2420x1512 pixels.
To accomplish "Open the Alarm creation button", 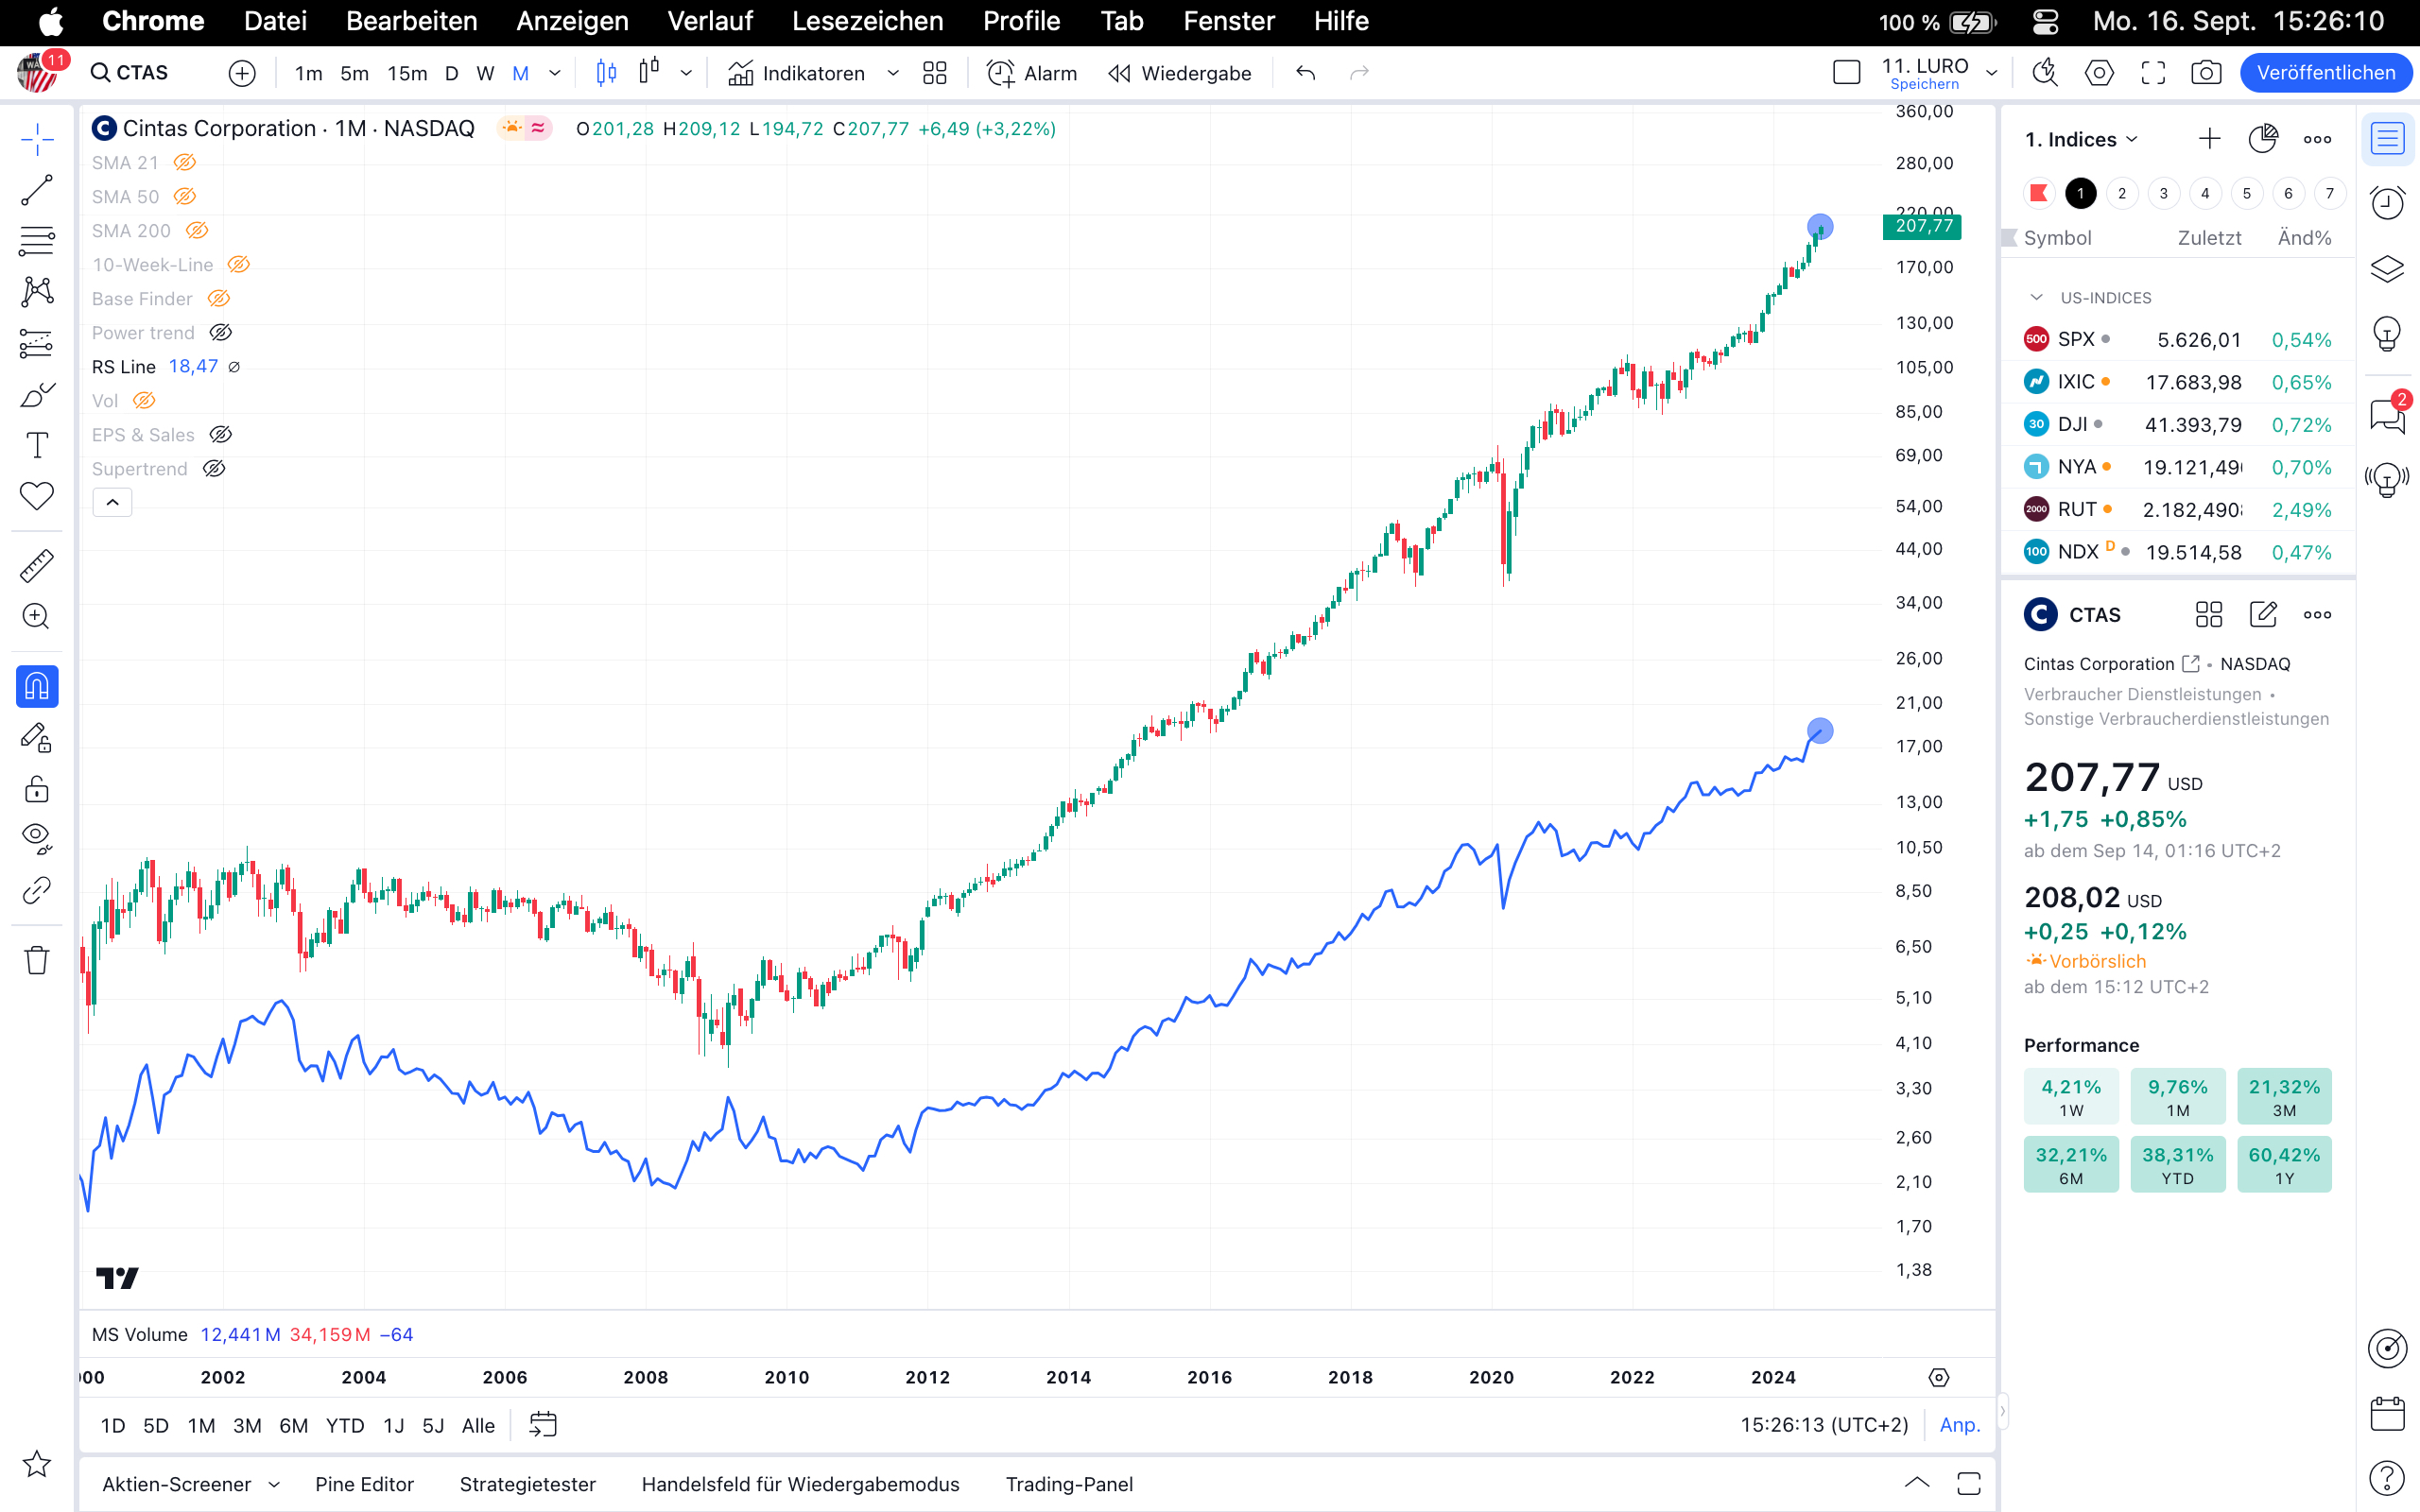I will click(1032, 73).
